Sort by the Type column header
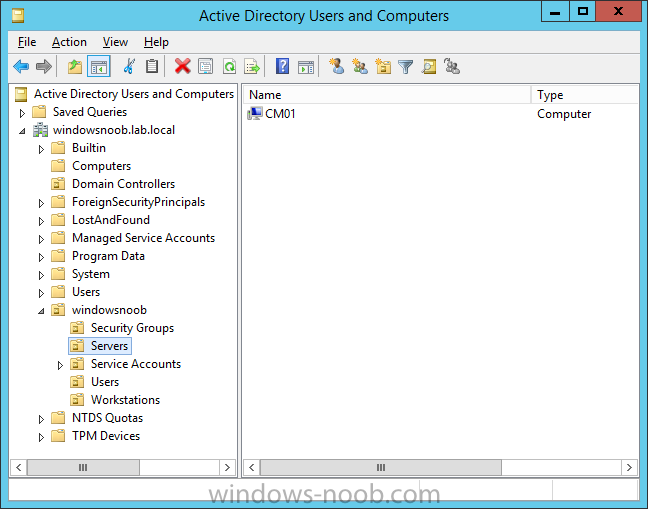Image resolution: width=648 pixels, height=509 pixels. click(x=585, y=95)
